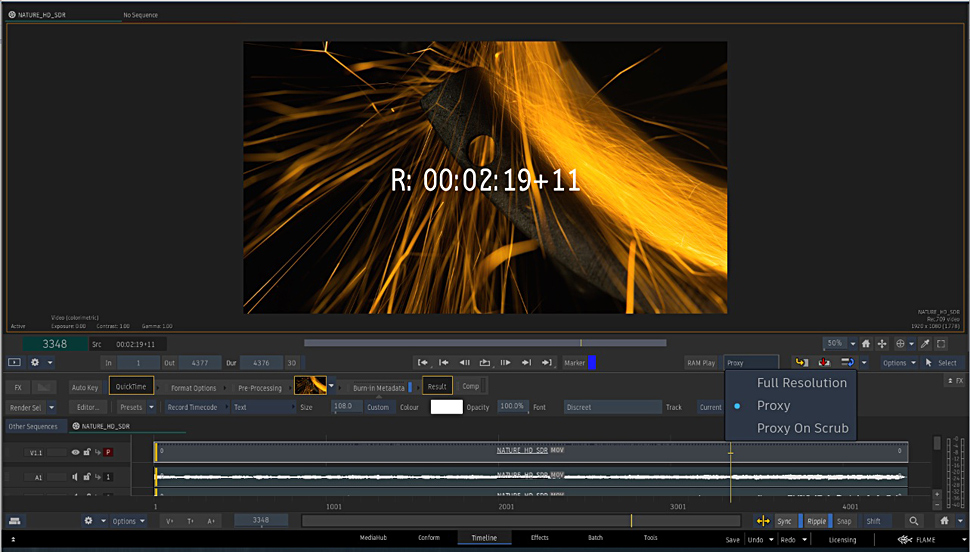Image resolution: width=970 pixels, height=552 pixels.
Task: Toggle the Ripple editing mode
Action: 817,521
